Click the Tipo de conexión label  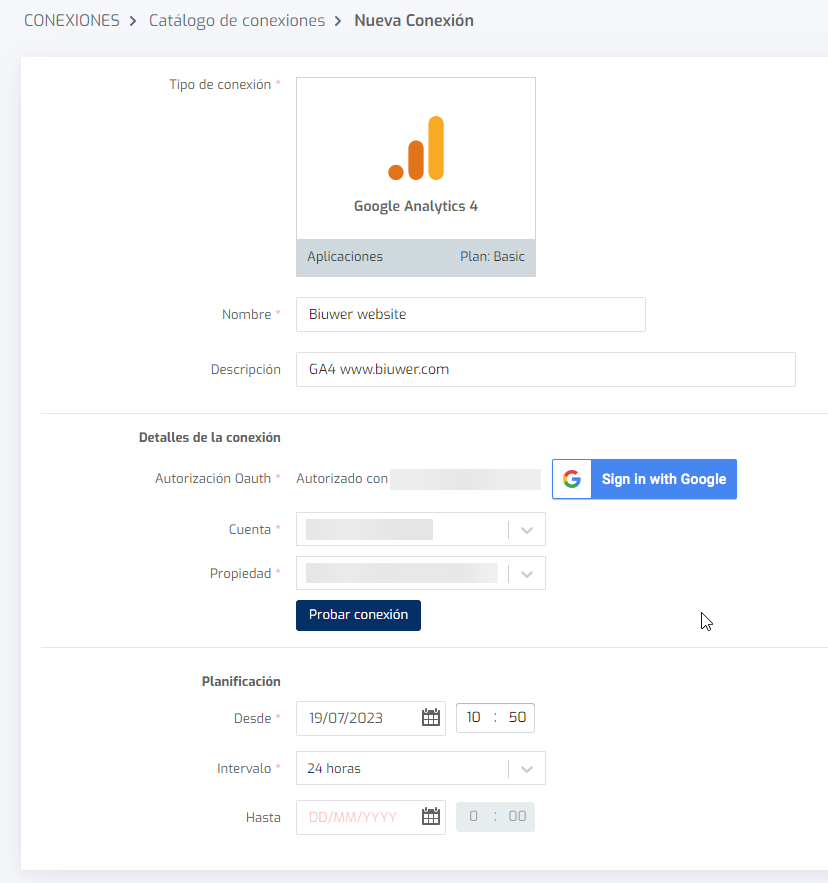tap(220, 84)
